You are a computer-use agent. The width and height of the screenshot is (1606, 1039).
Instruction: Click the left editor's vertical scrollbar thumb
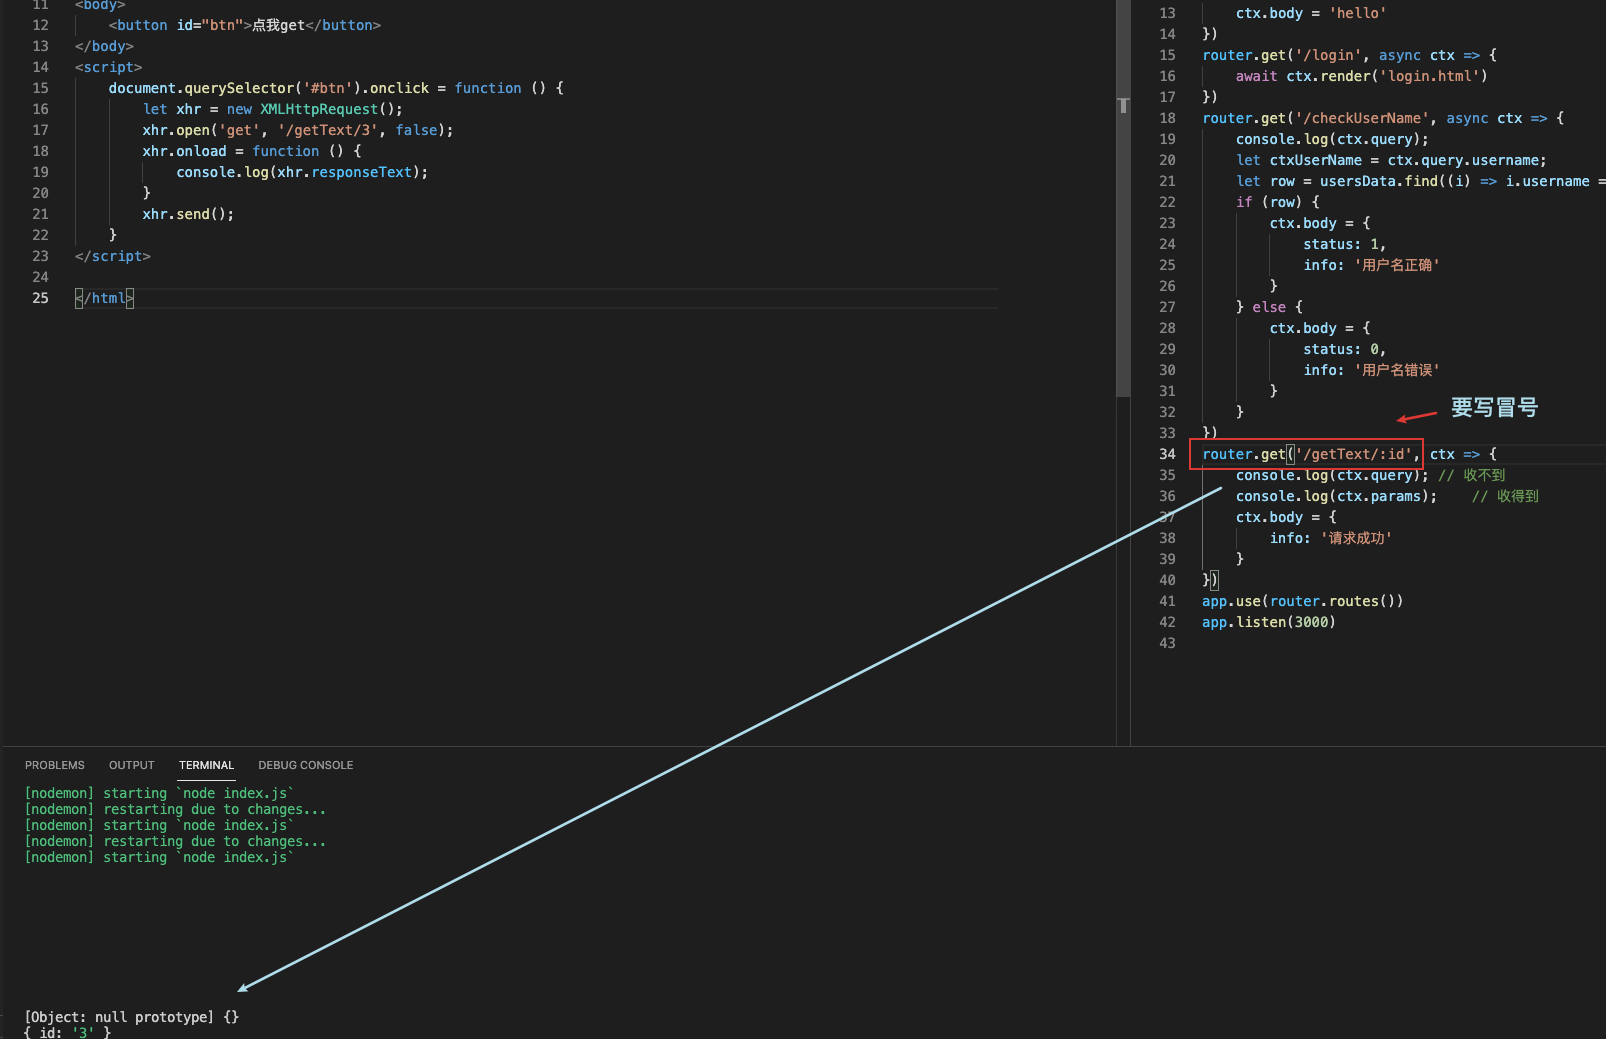[x=1123, y=198]
